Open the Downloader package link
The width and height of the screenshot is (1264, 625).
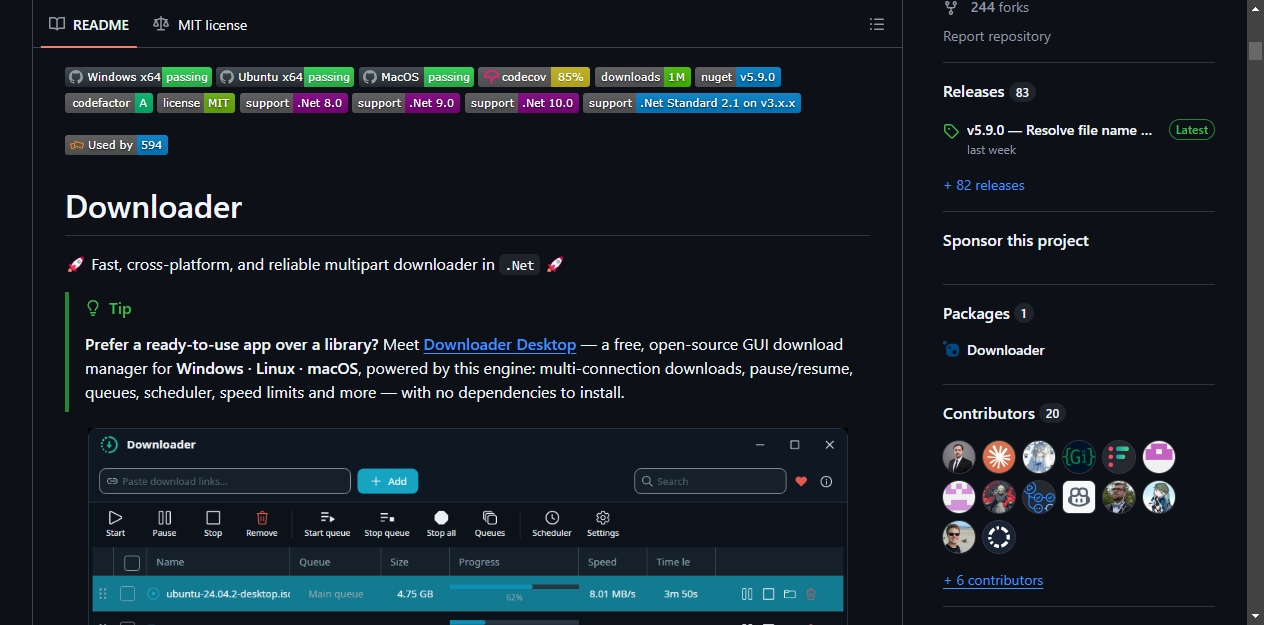click(1005, 350)
